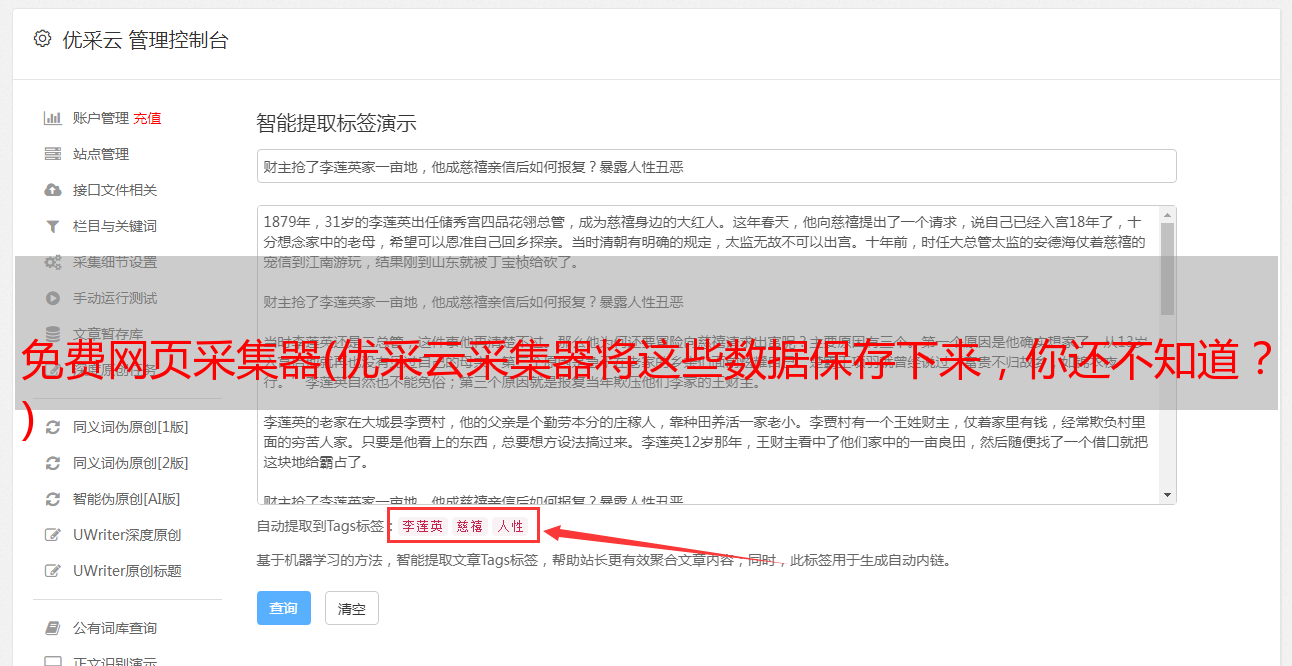Click the 充值 recharge link
Screen dimensions: 1292x666
pyautogui.click(x=147, y=118)
